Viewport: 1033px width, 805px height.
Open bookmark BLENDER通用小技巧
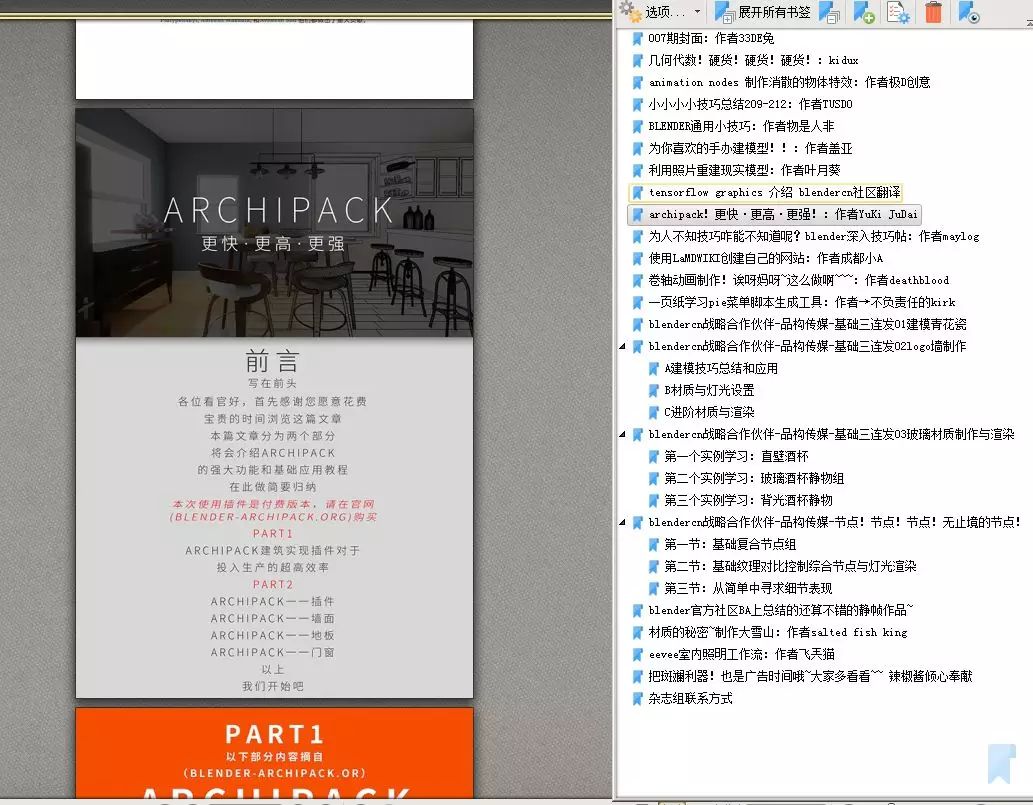click(x=741, y=126)
